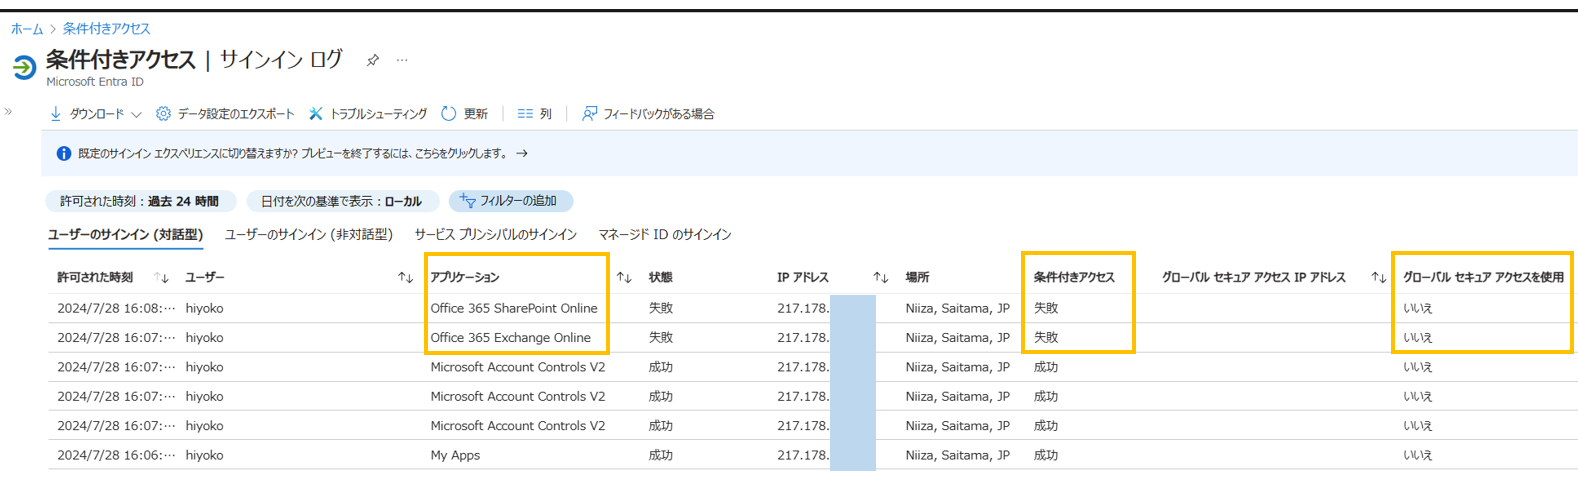The image size is (1578, 483).
Task: Open the 条件付きアクセス breadcrumb link
Action: pyautogui.click(x=106, y=29)
